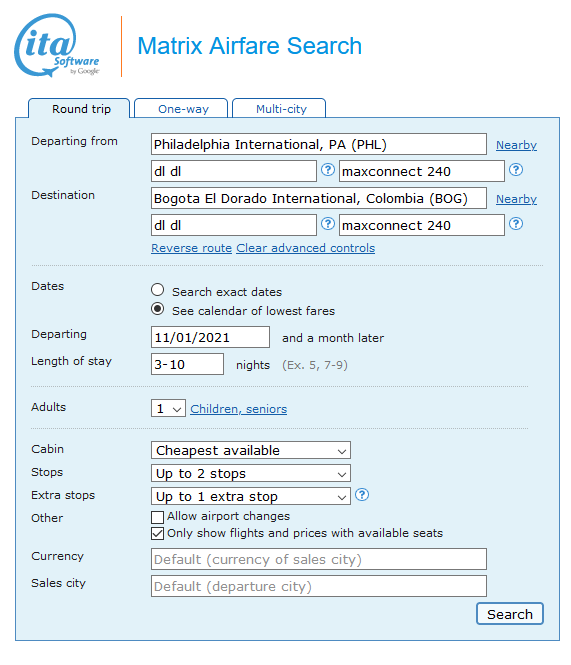
Task: Expand the Extra stops dropdown
Action: 251,496
